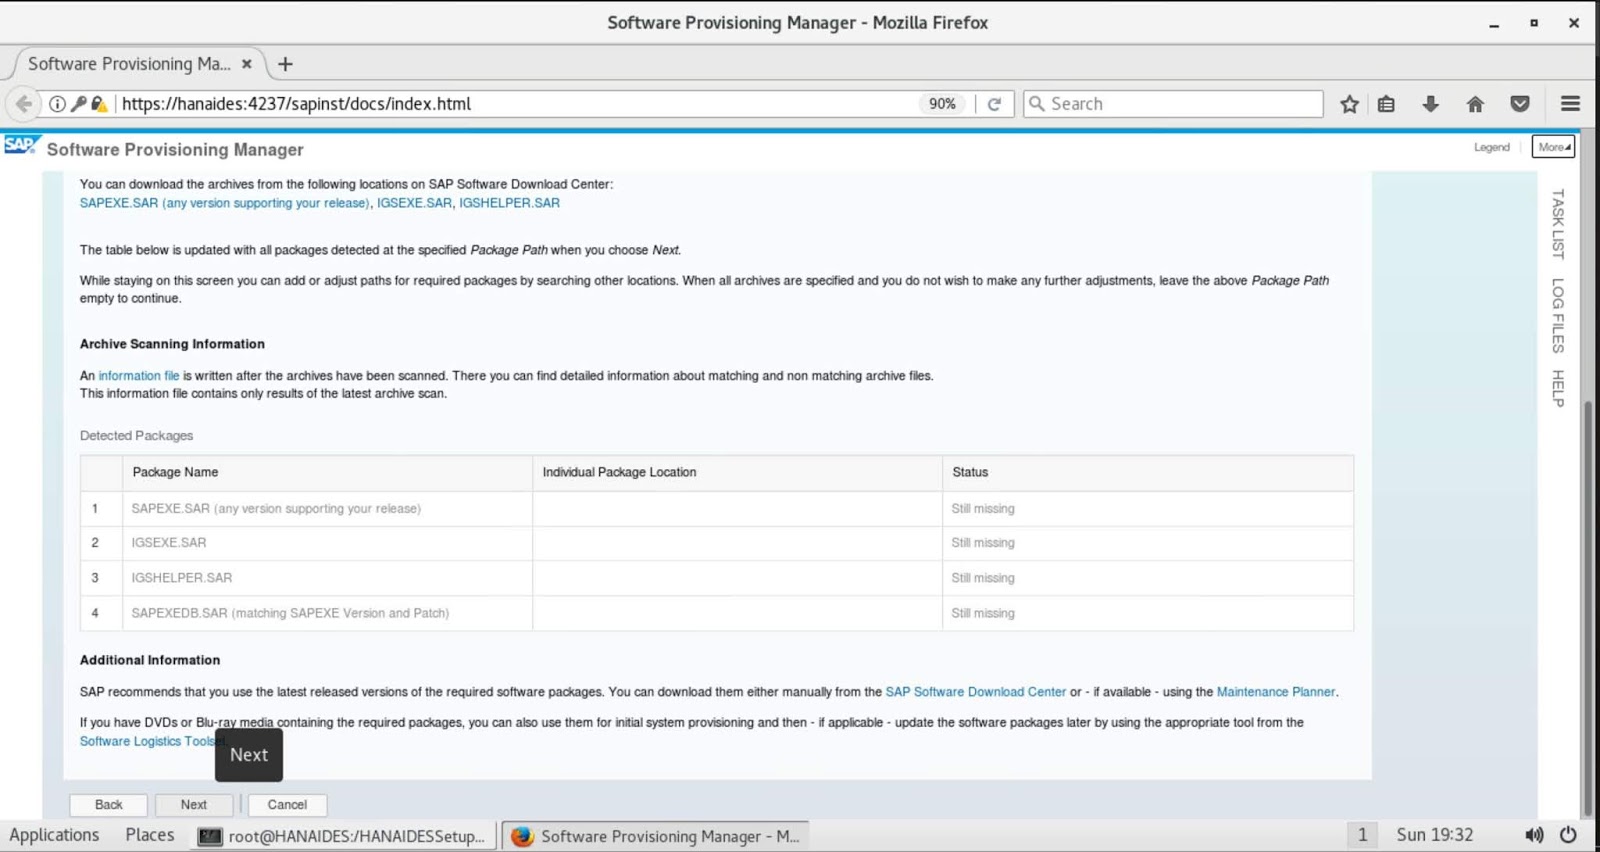The height and width of the screenshot is (852, 1600).
Task: Open a new browser tab with plus
Action: pos(285,64)
